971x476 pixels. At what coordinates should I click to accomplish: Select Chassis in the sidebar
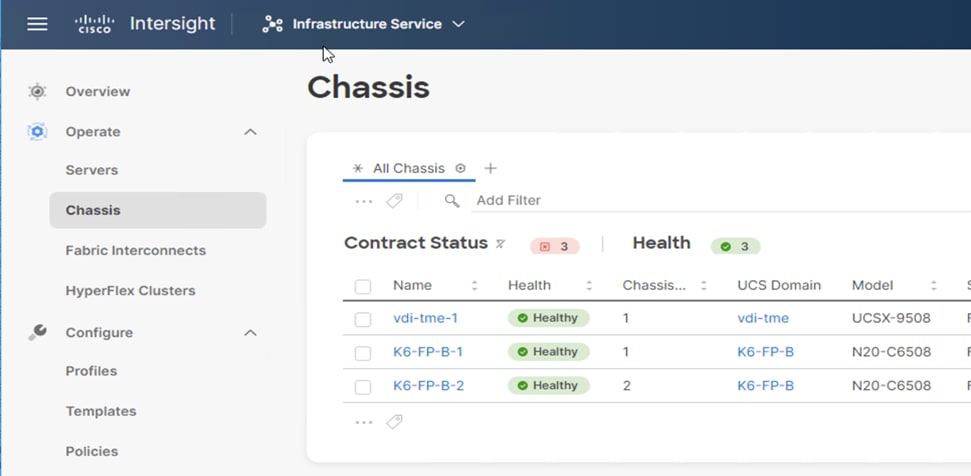click(158, 210)
